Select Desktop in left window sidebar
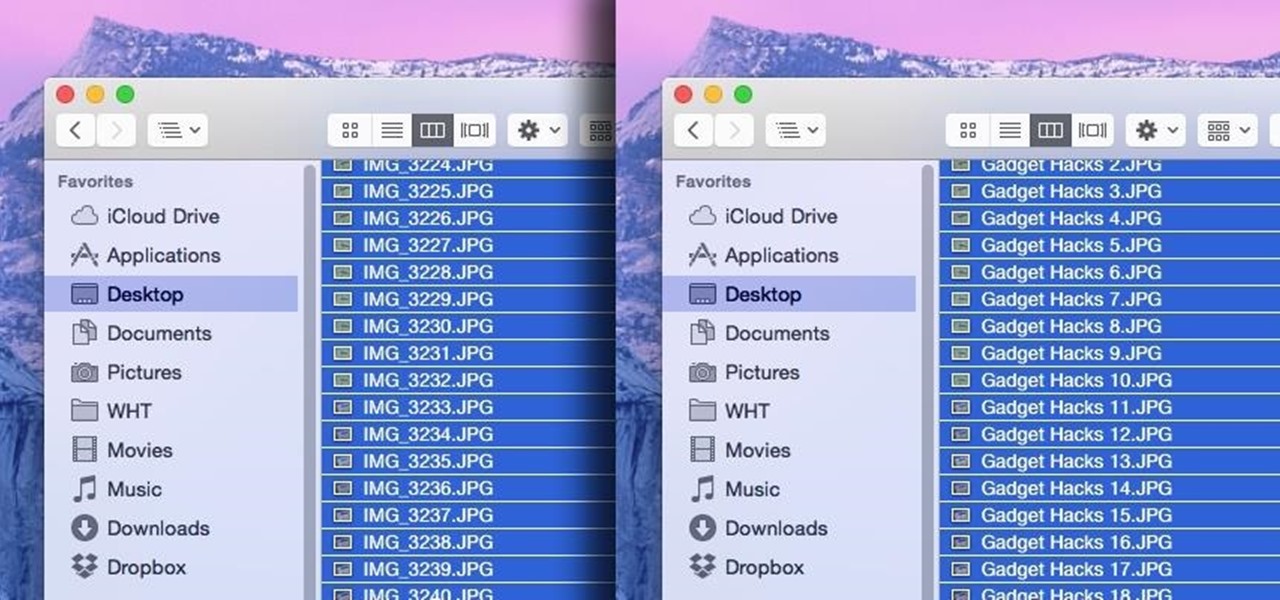 [x=172, y=294]
